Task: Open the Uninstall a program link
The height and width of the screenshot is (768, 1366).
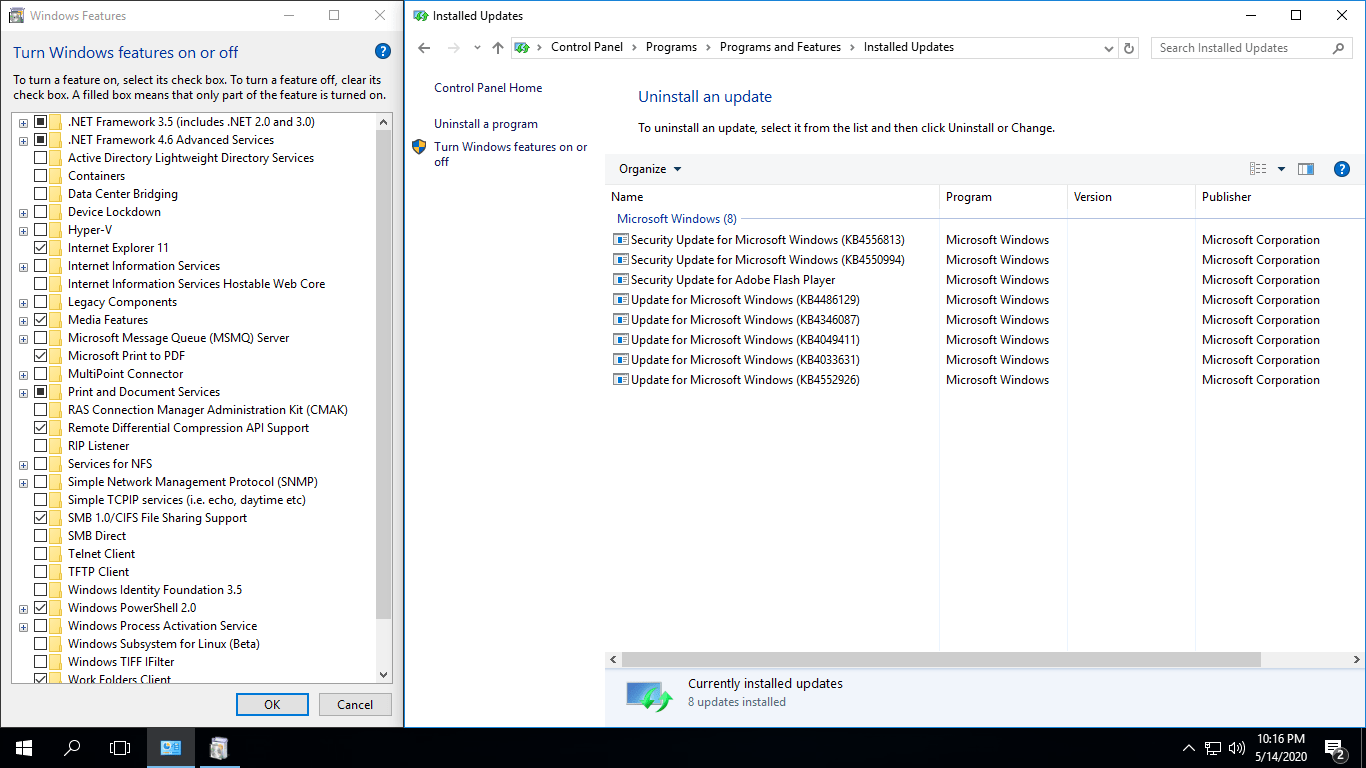Action: pos(486,124)
